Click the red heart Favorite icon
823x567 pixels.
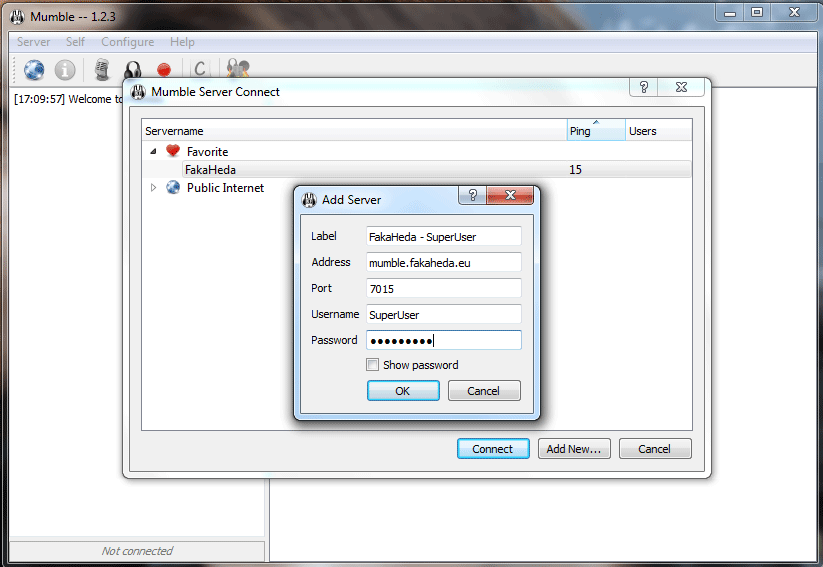click(173, 151)
